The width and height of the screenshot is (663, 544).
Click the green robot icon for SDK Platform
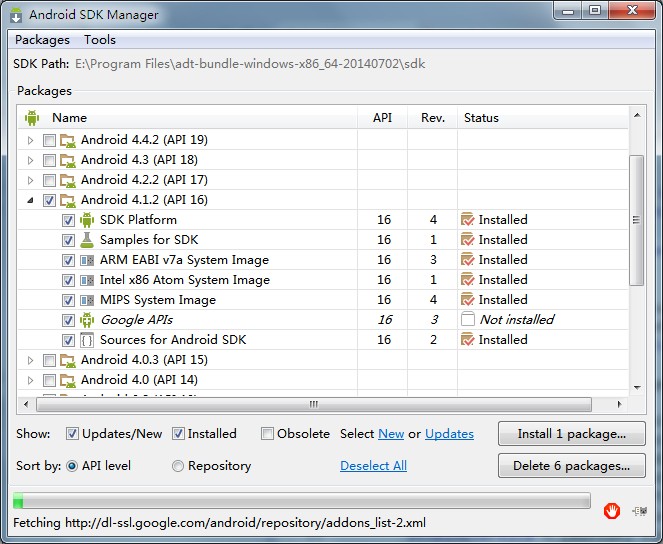point(87,220)
